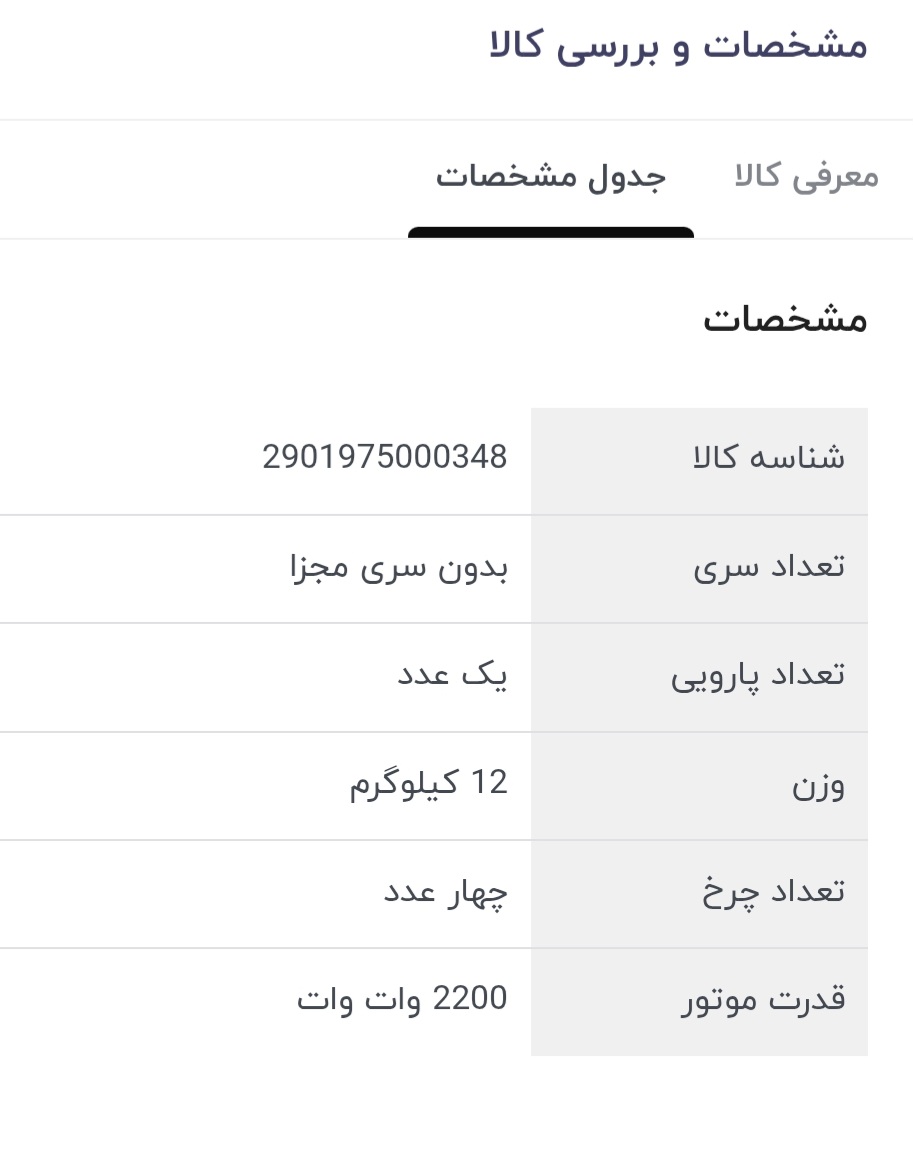
Task: Click the black active tab underline indicator
Action: pyautogui.click(x=550, y=233)
